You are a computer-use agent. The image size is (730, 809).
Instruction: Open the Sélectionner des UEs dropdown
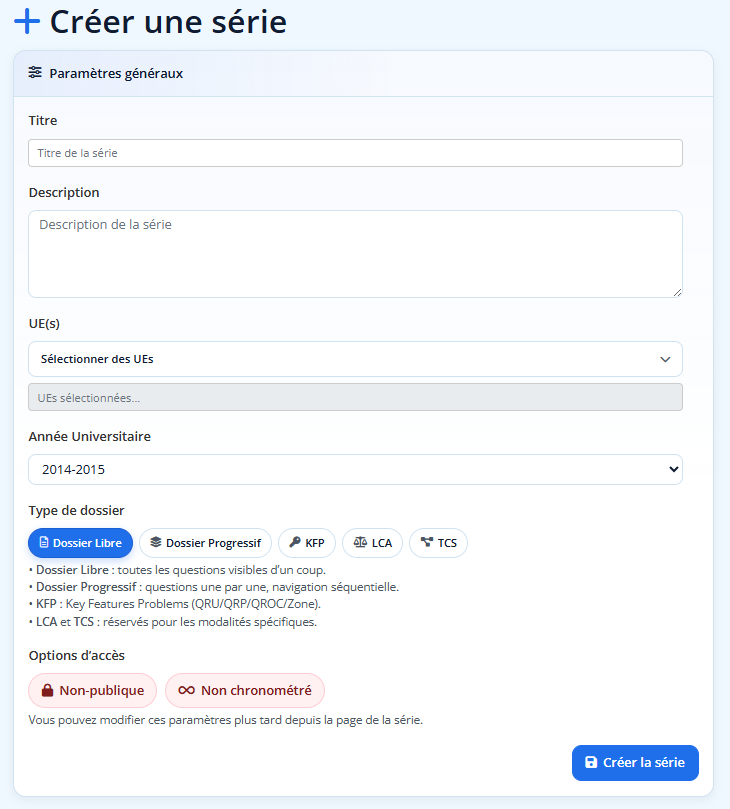coord(355,359)
